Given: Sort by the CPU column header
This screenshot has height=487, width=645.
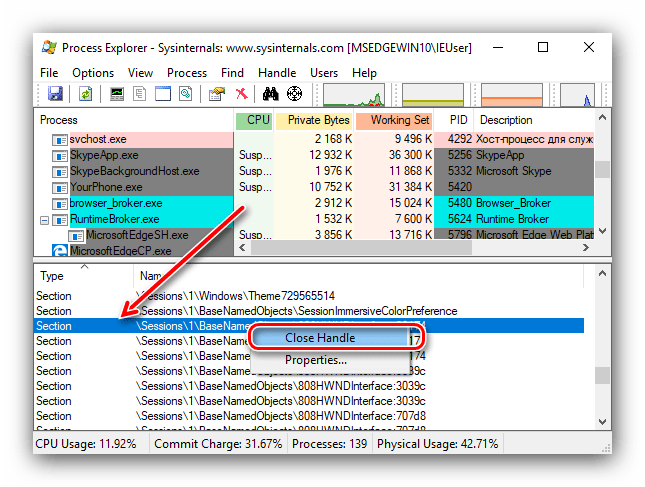Looking at the screenshot, I should coord(254,120).
